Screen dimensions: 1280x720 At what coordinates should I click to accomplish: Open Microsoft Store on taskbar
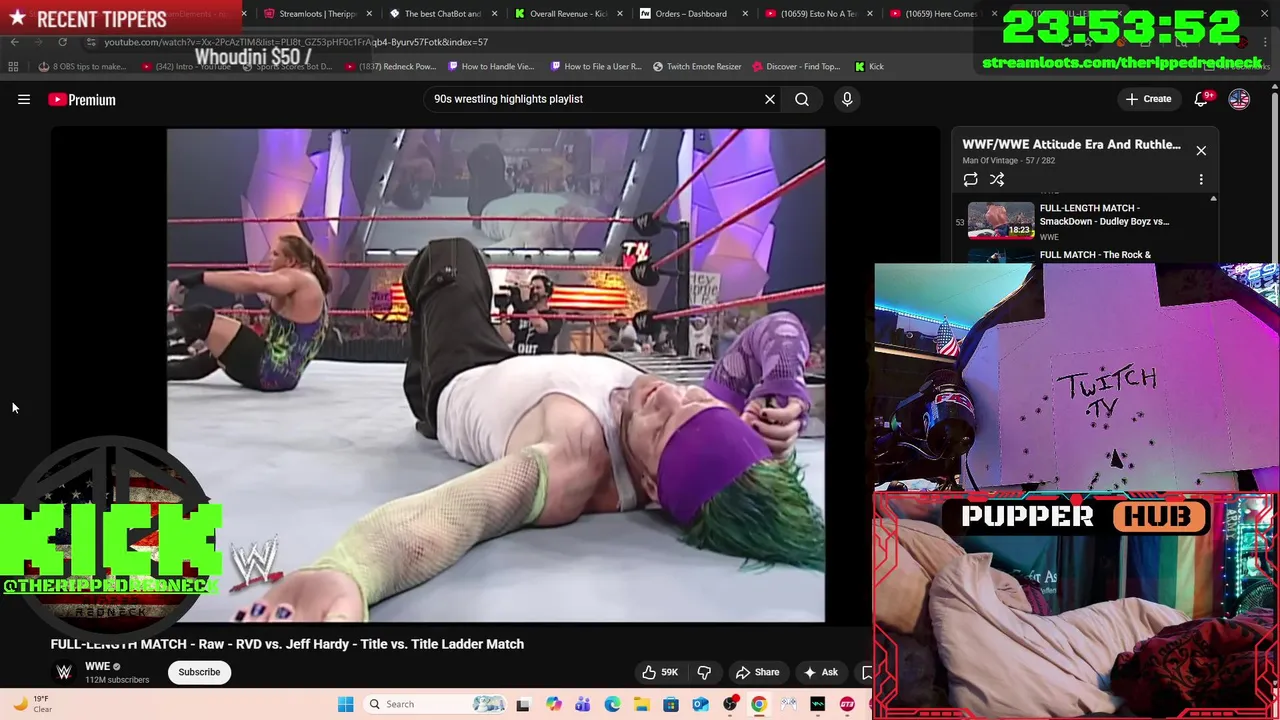[670, 704]
